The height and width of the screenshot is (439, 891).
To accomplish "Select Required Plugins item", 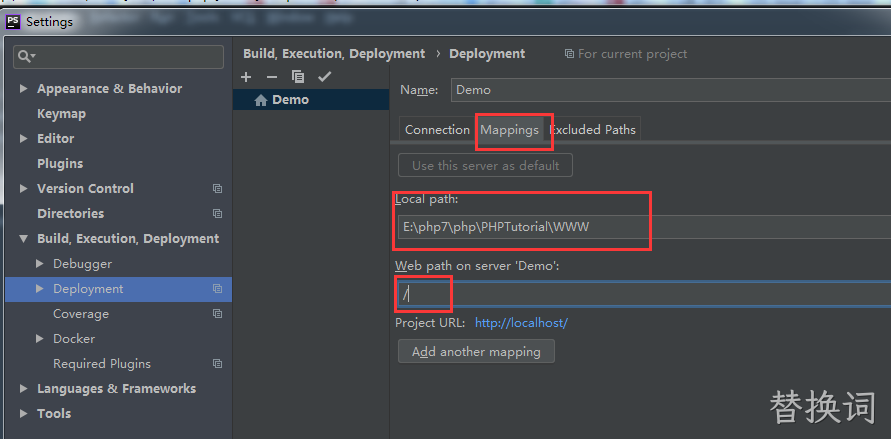I will tap(102, 363).
